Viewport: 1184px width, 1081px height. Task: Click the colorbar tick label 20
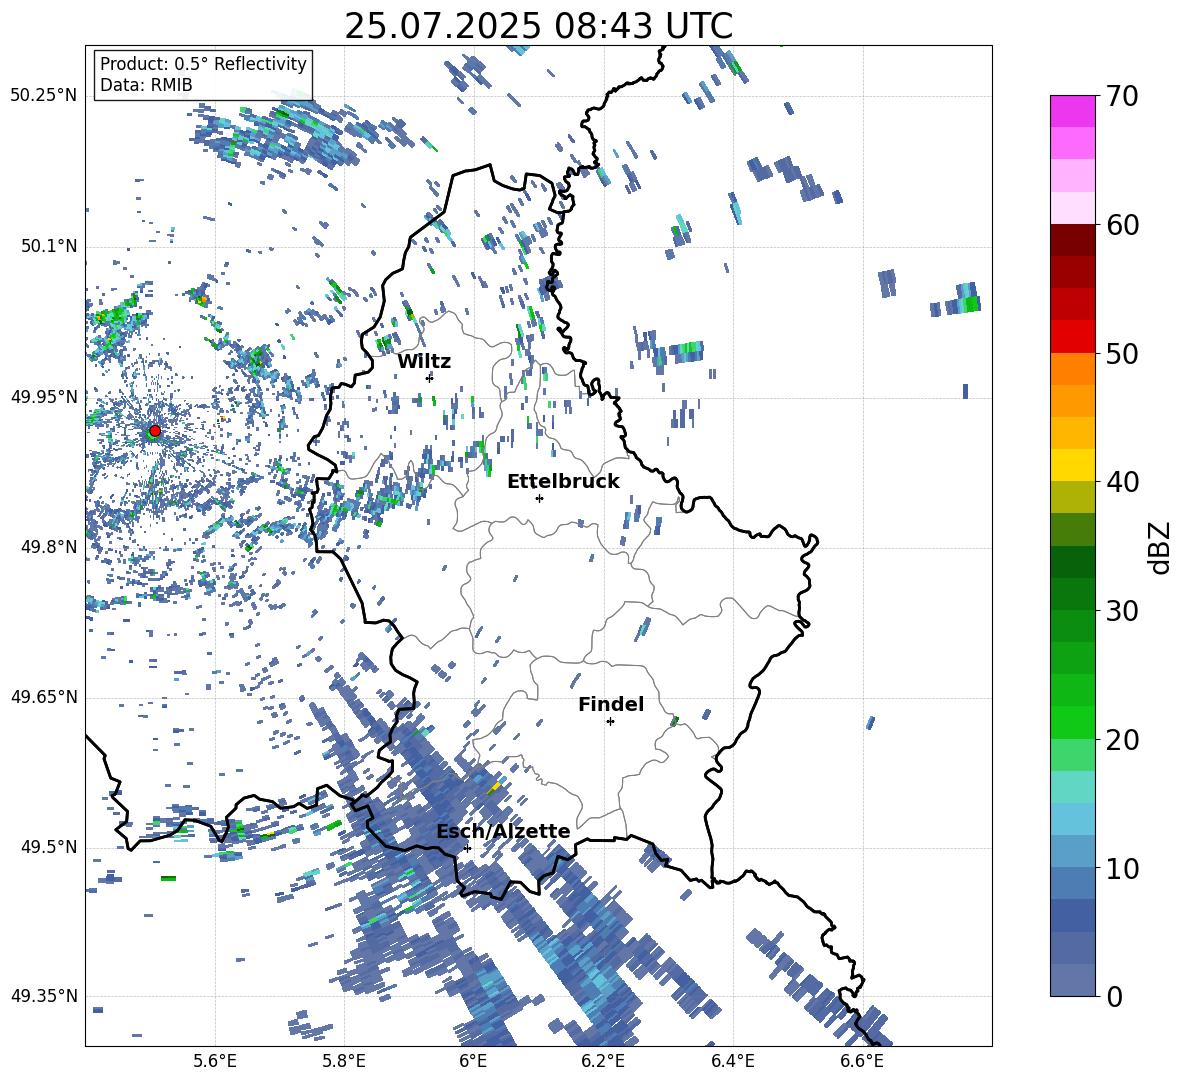[1122, 739]
